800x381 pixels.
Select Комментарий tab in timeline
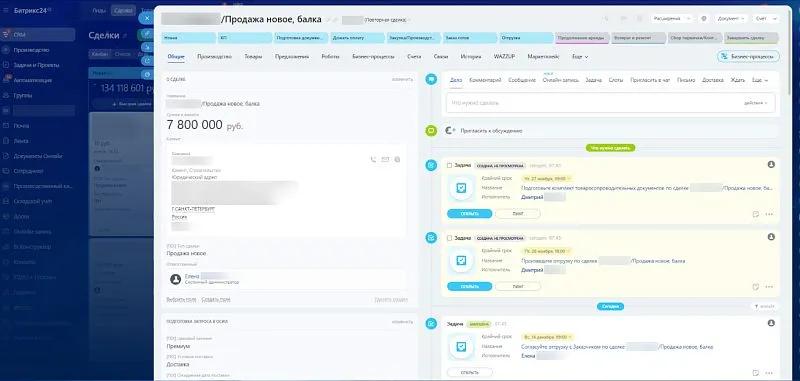pos(485,80)
